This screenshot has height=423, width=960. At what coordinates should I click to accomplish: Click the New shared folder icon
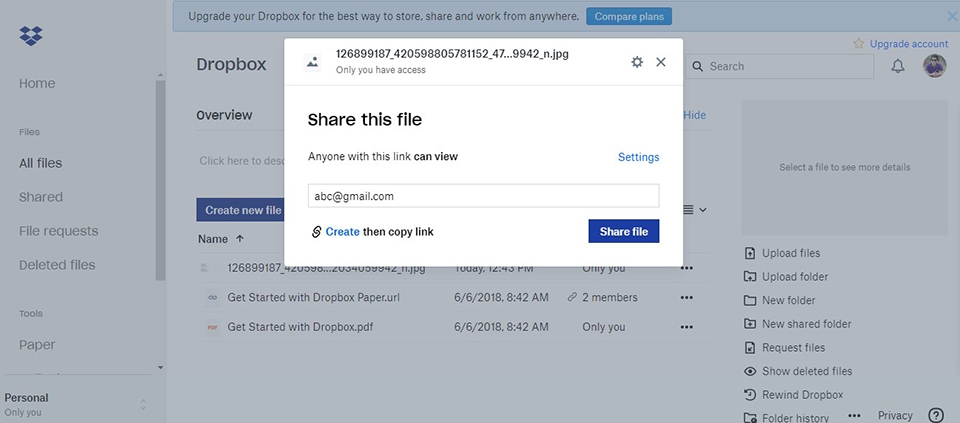[750, 324]
